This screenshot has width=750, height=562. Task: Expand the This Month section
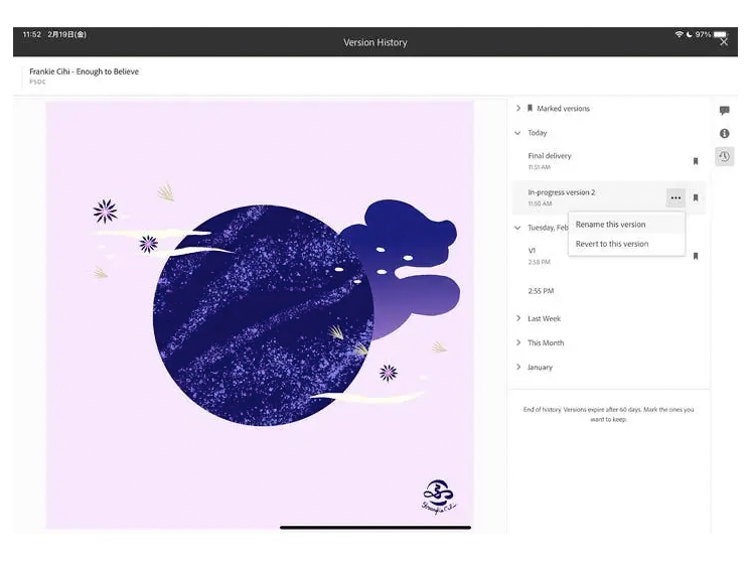pyautogui.click(x=518, y=342)
